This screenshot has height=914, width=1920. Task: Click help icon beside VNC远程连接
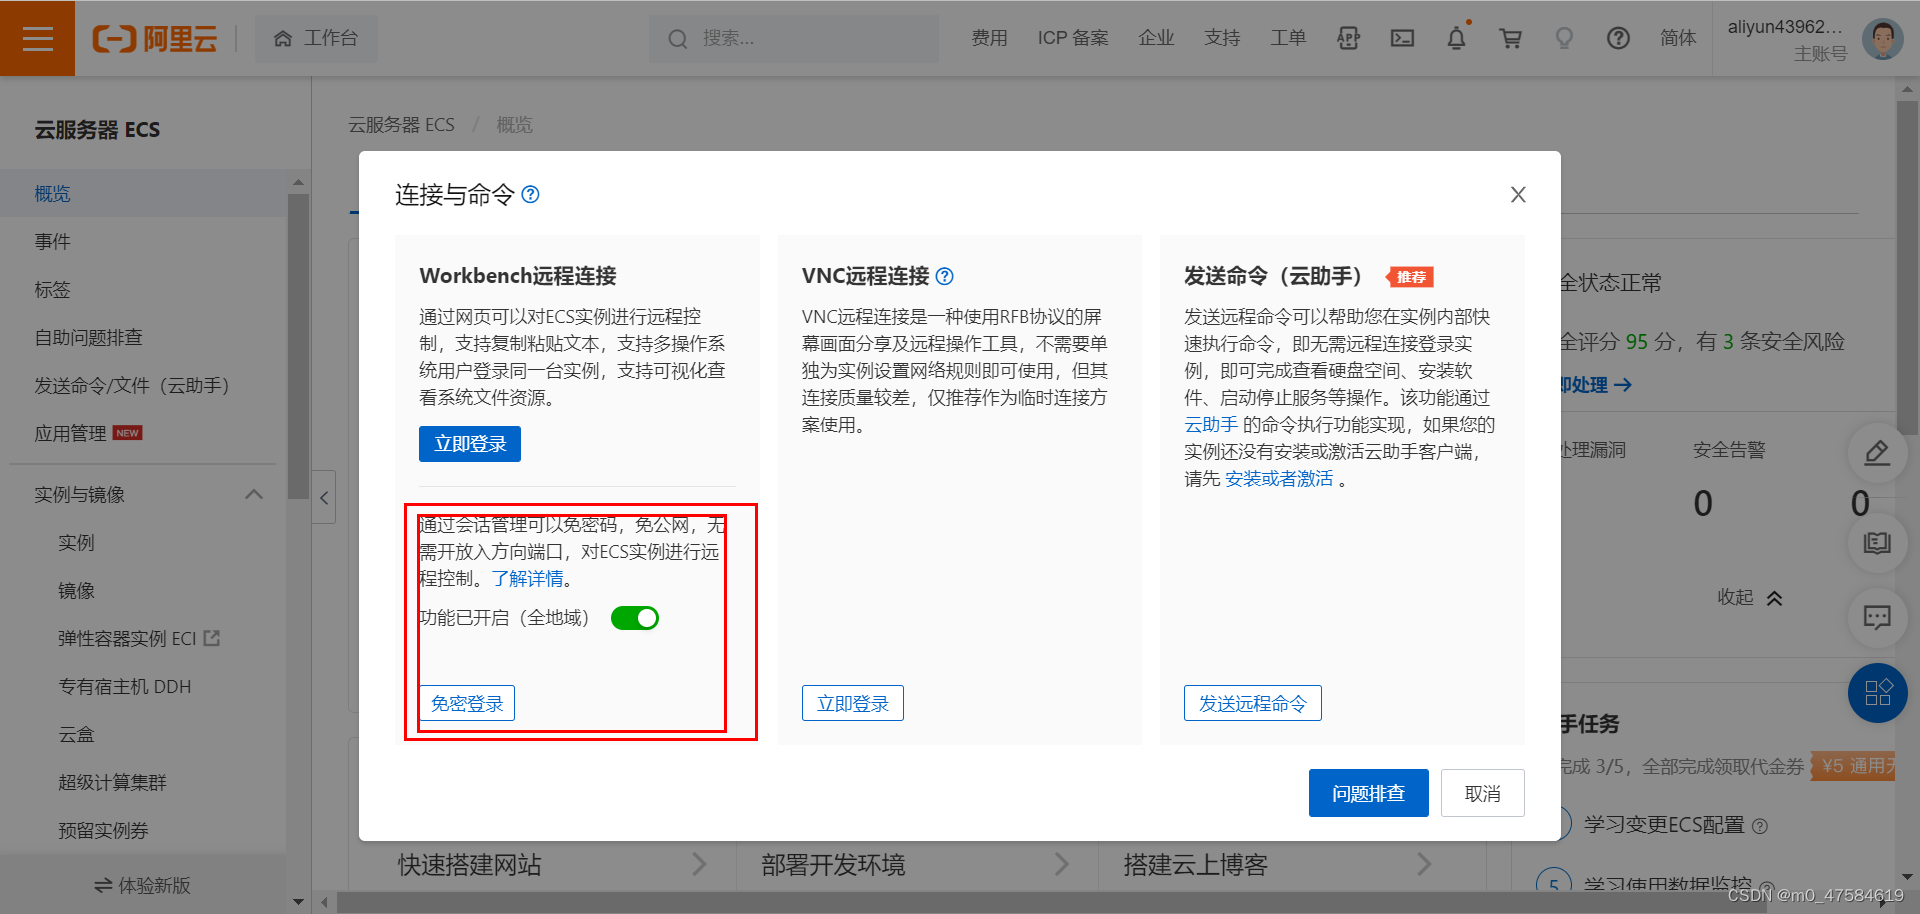pos(944,276)
